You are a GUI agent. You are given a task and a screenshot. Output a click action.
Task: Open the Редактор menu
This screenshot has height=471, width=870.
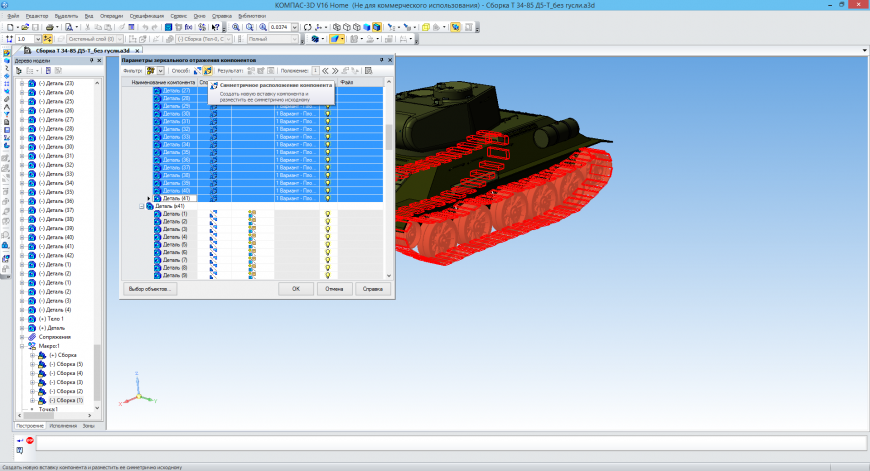pos(37,16)
